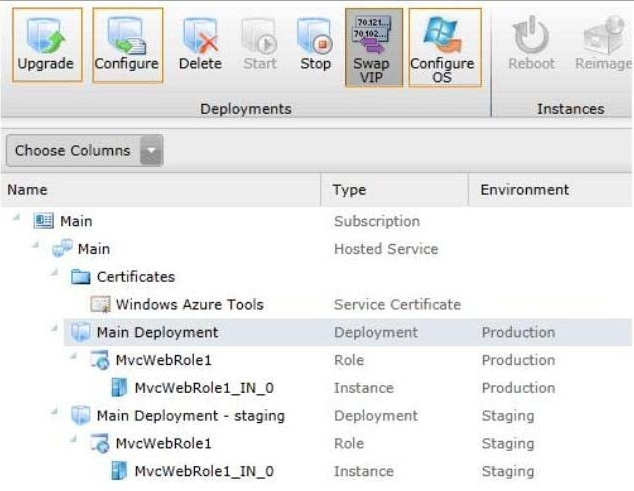Select the Certificates tree item
Viewport: 634px width, 491px height.
(136, 277)
